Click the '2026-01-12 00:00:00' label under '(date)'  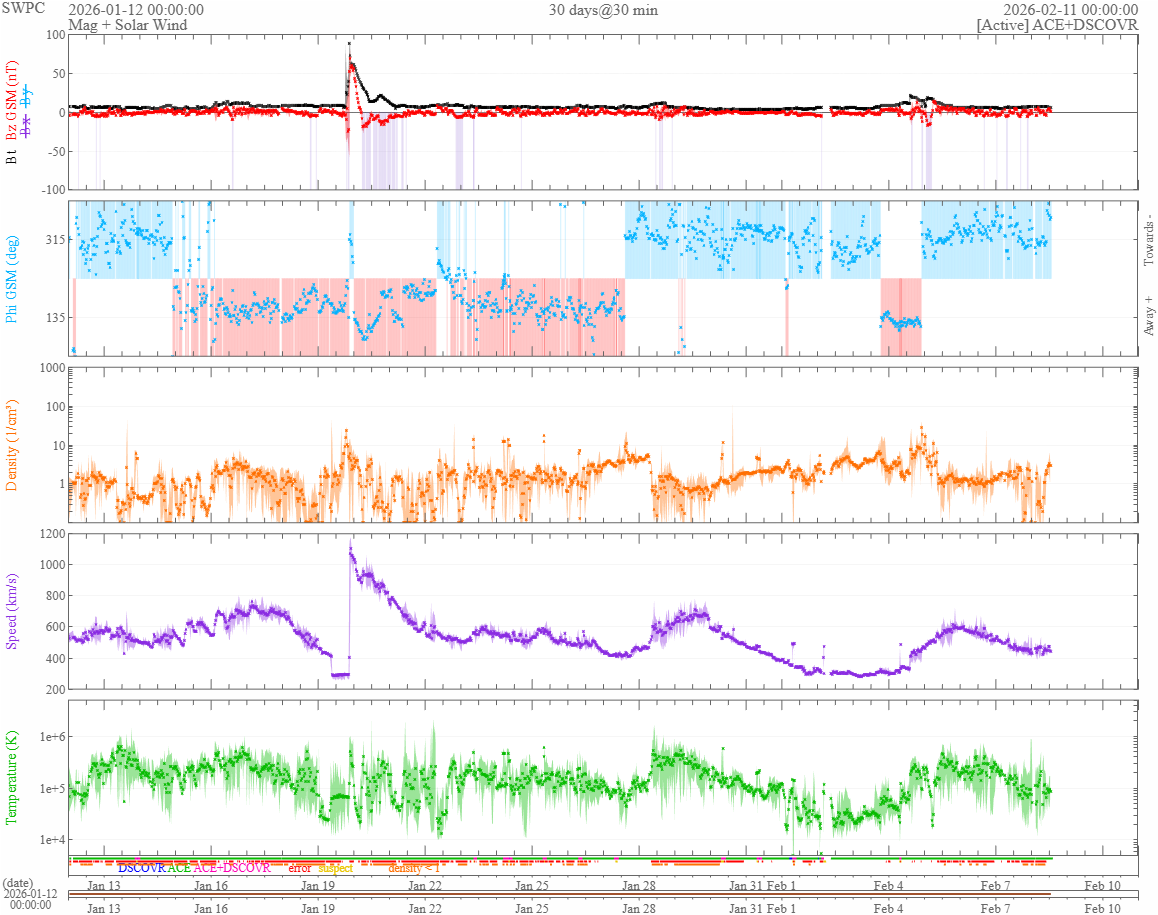(x=30, y=899)
